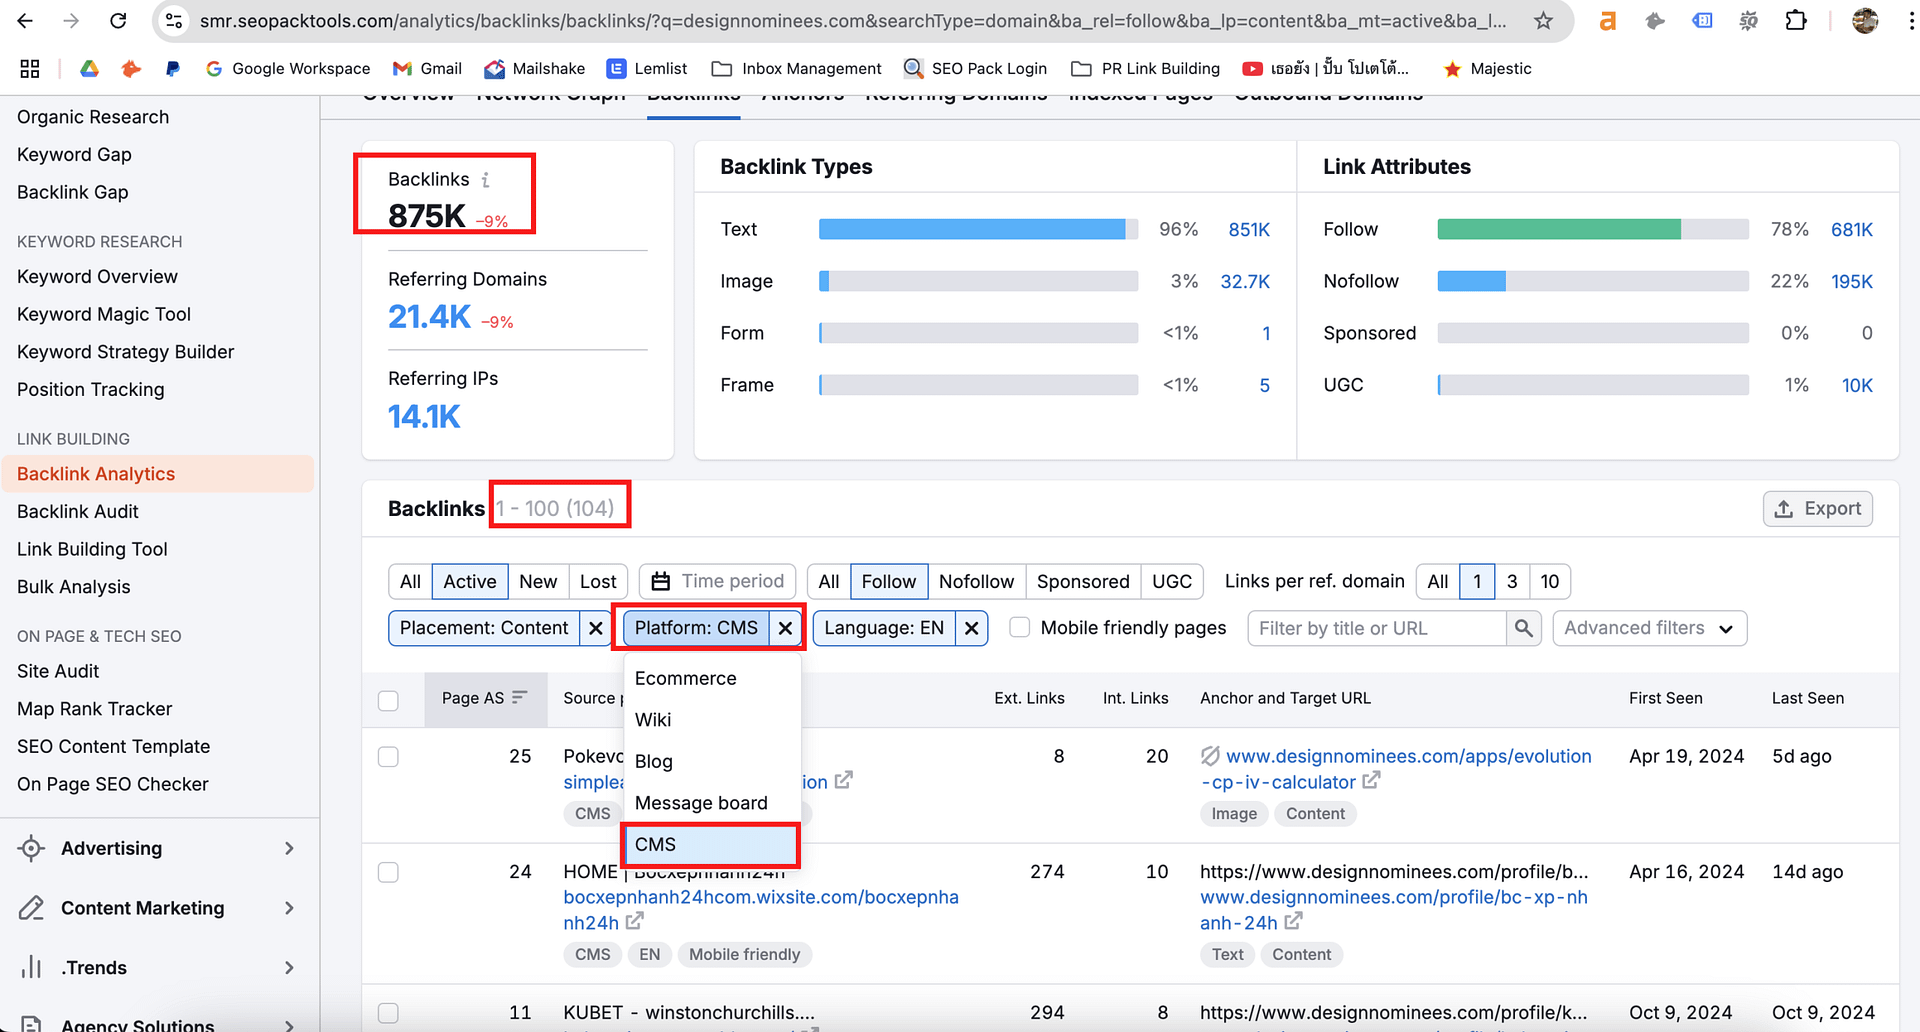Reload the page in browser
The width and height of the screenshot is (1920, 1032).
118,21
